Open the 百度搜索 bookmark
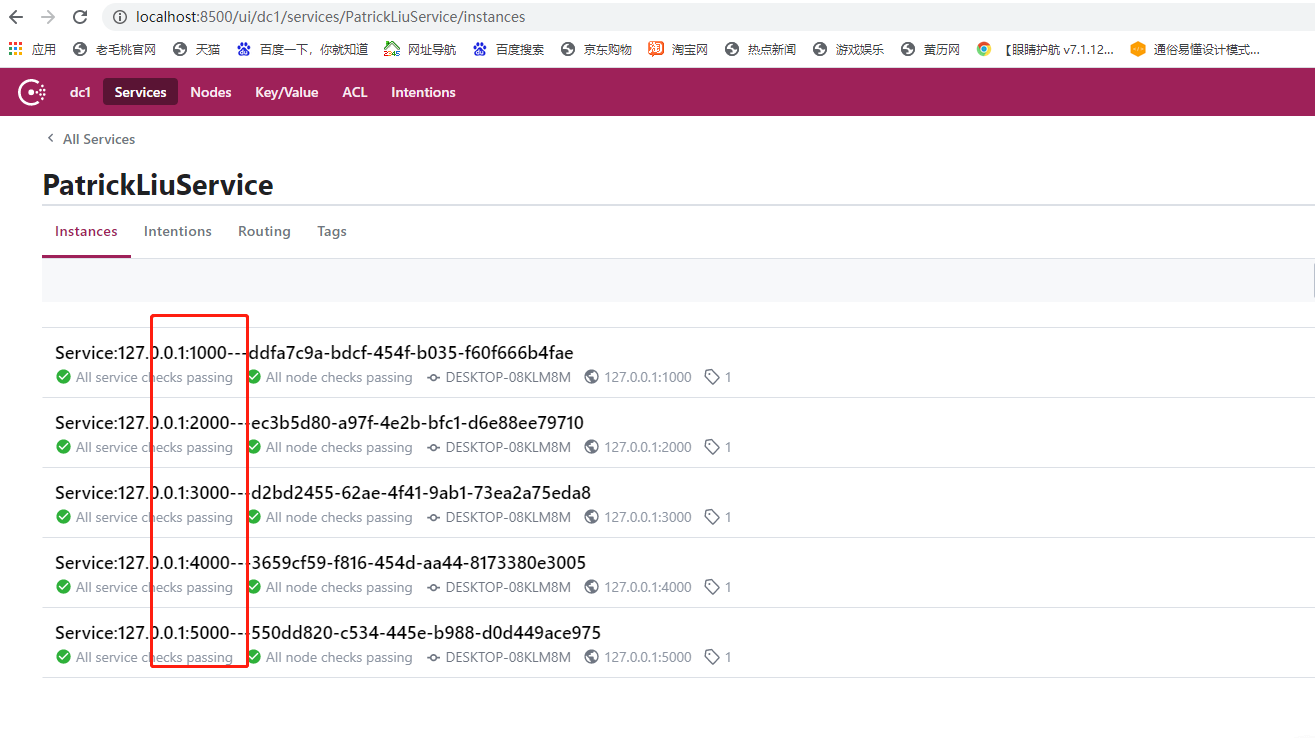 508,49
